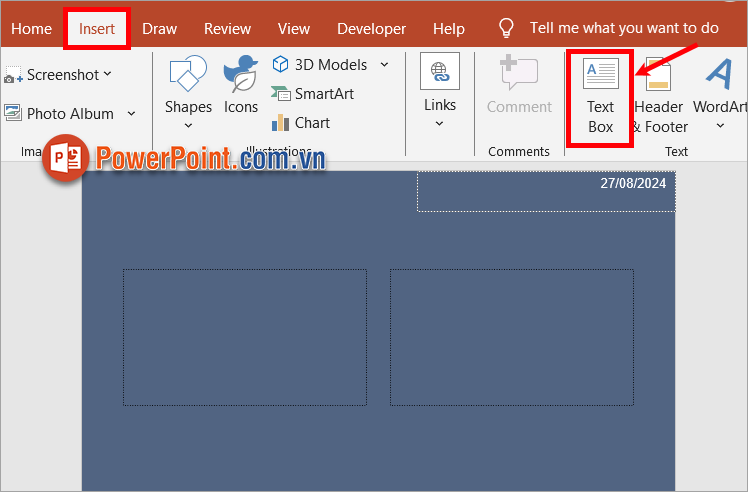The image size is (748, 492).
Task: Insert Icons using the duck icon
Action: [241, 73]
